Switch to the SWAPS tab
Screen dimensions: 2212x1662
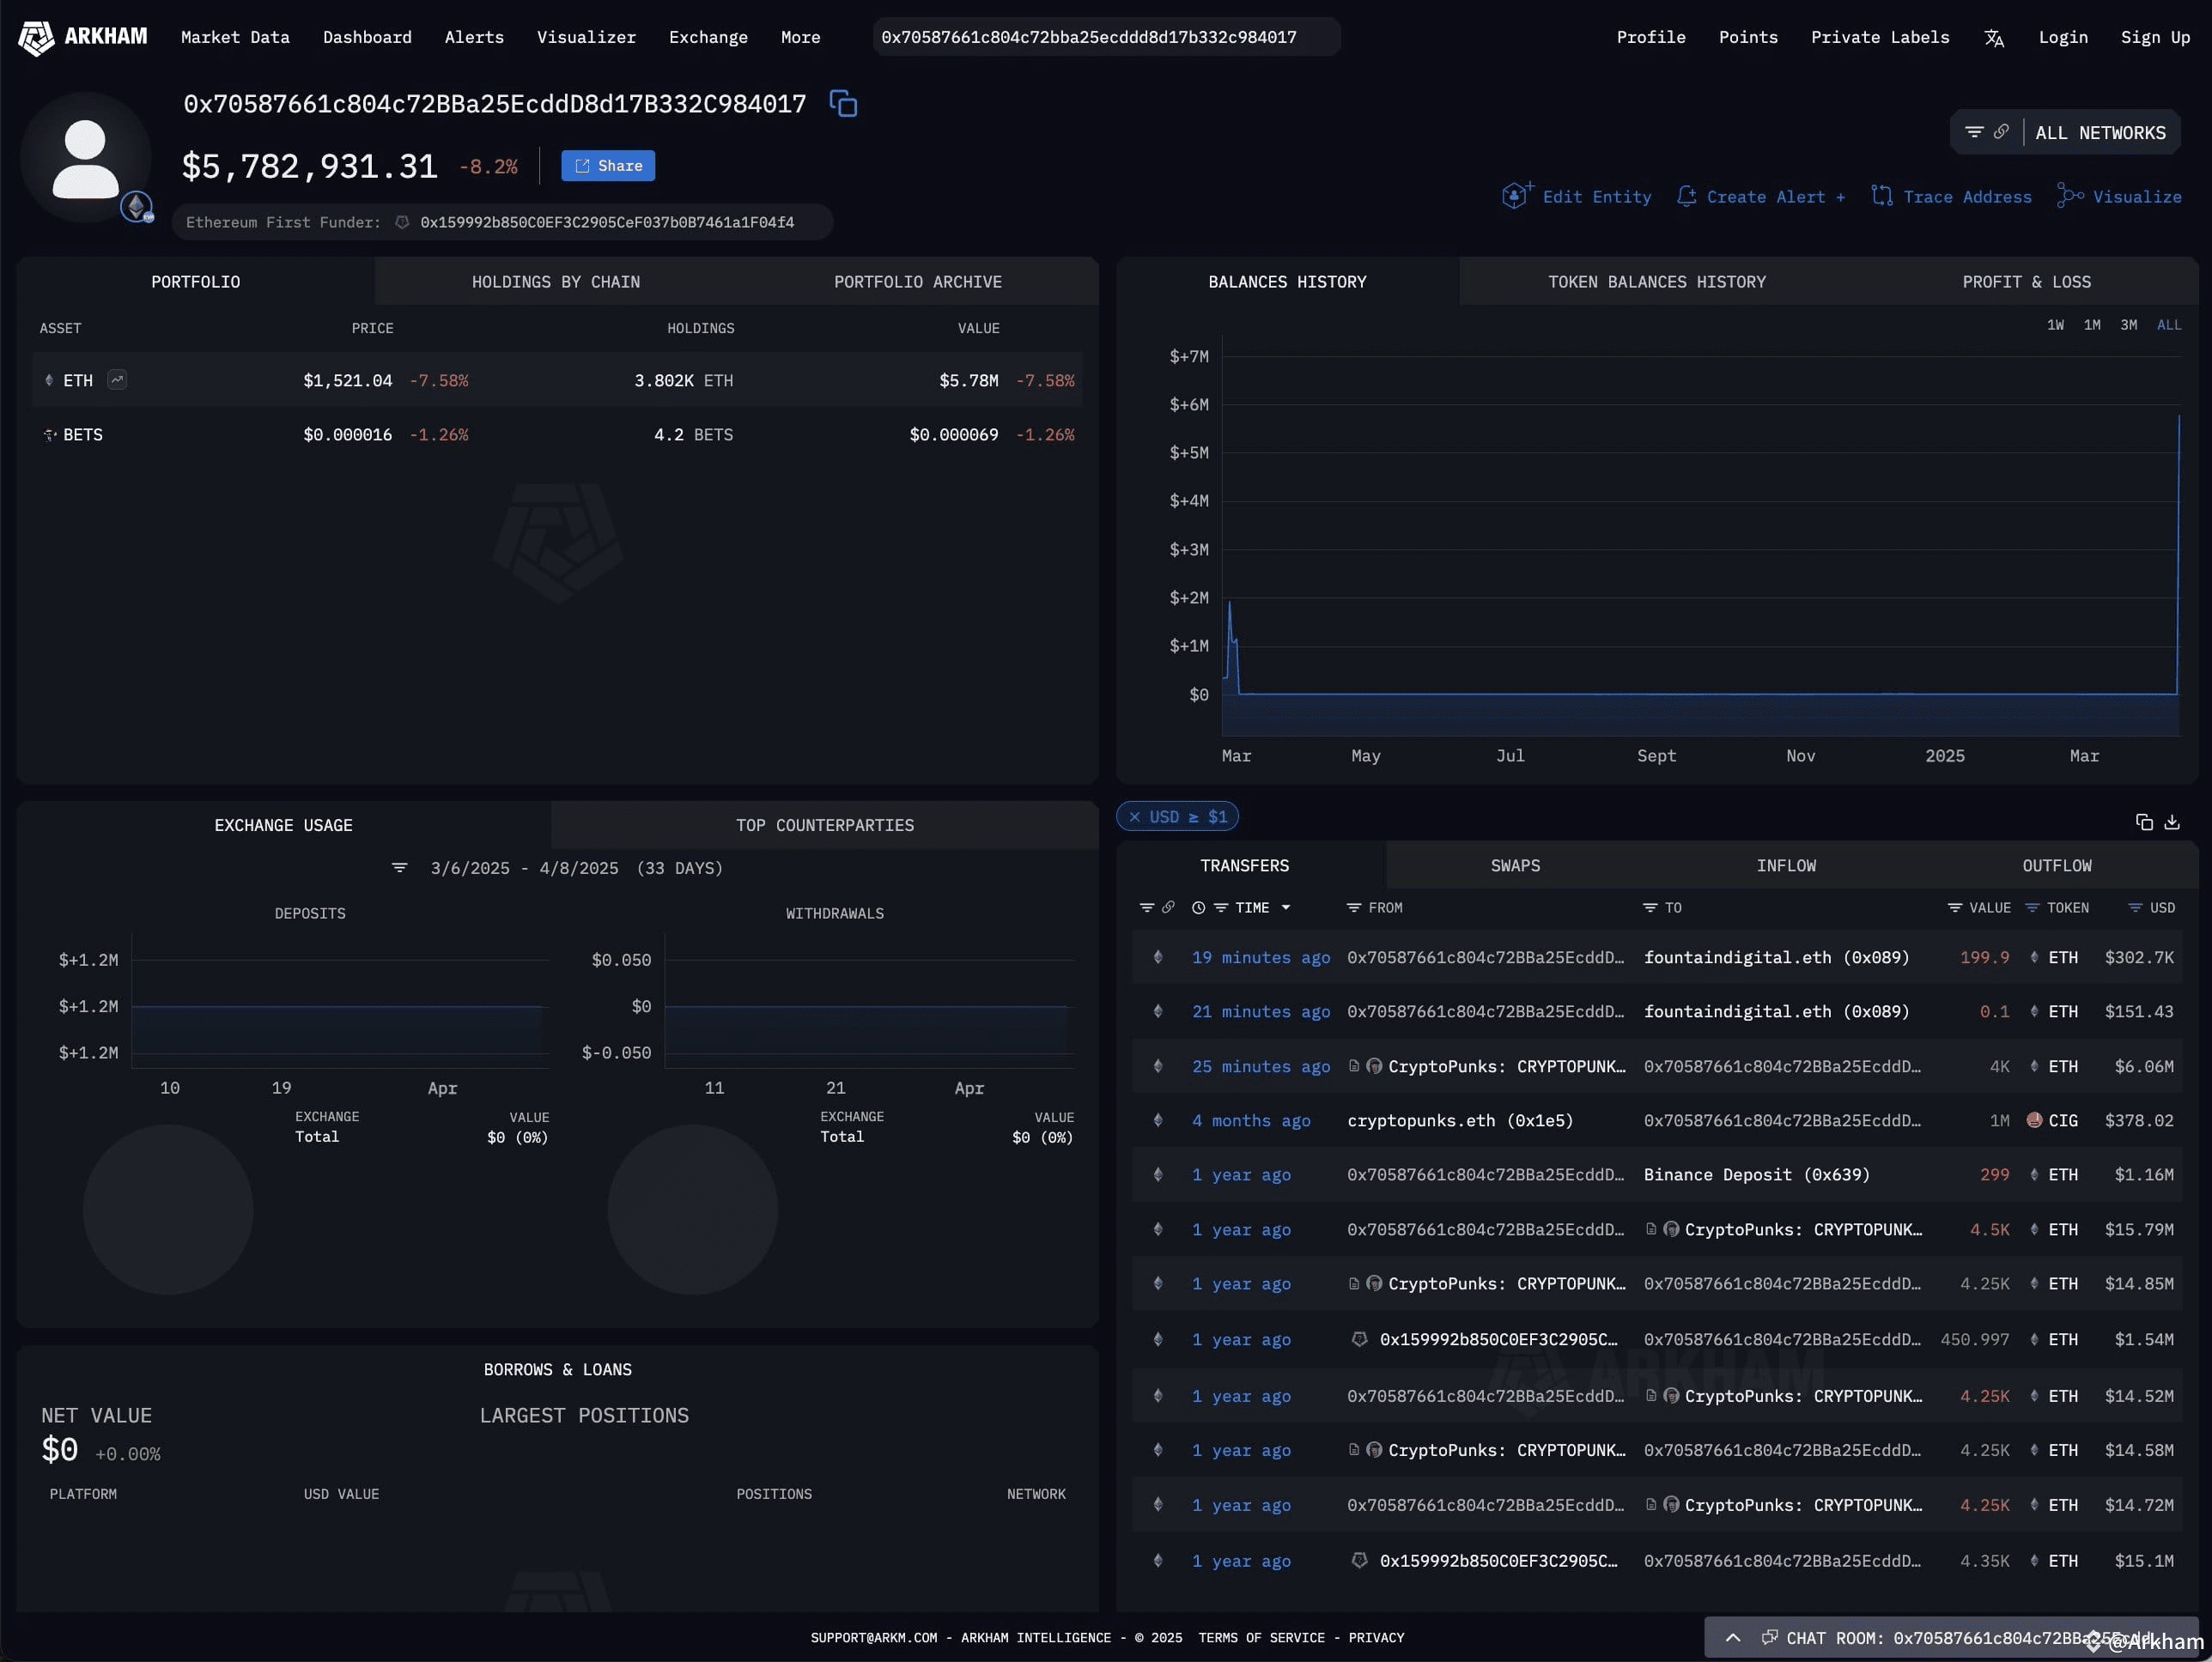click(x=1514, y=865)
